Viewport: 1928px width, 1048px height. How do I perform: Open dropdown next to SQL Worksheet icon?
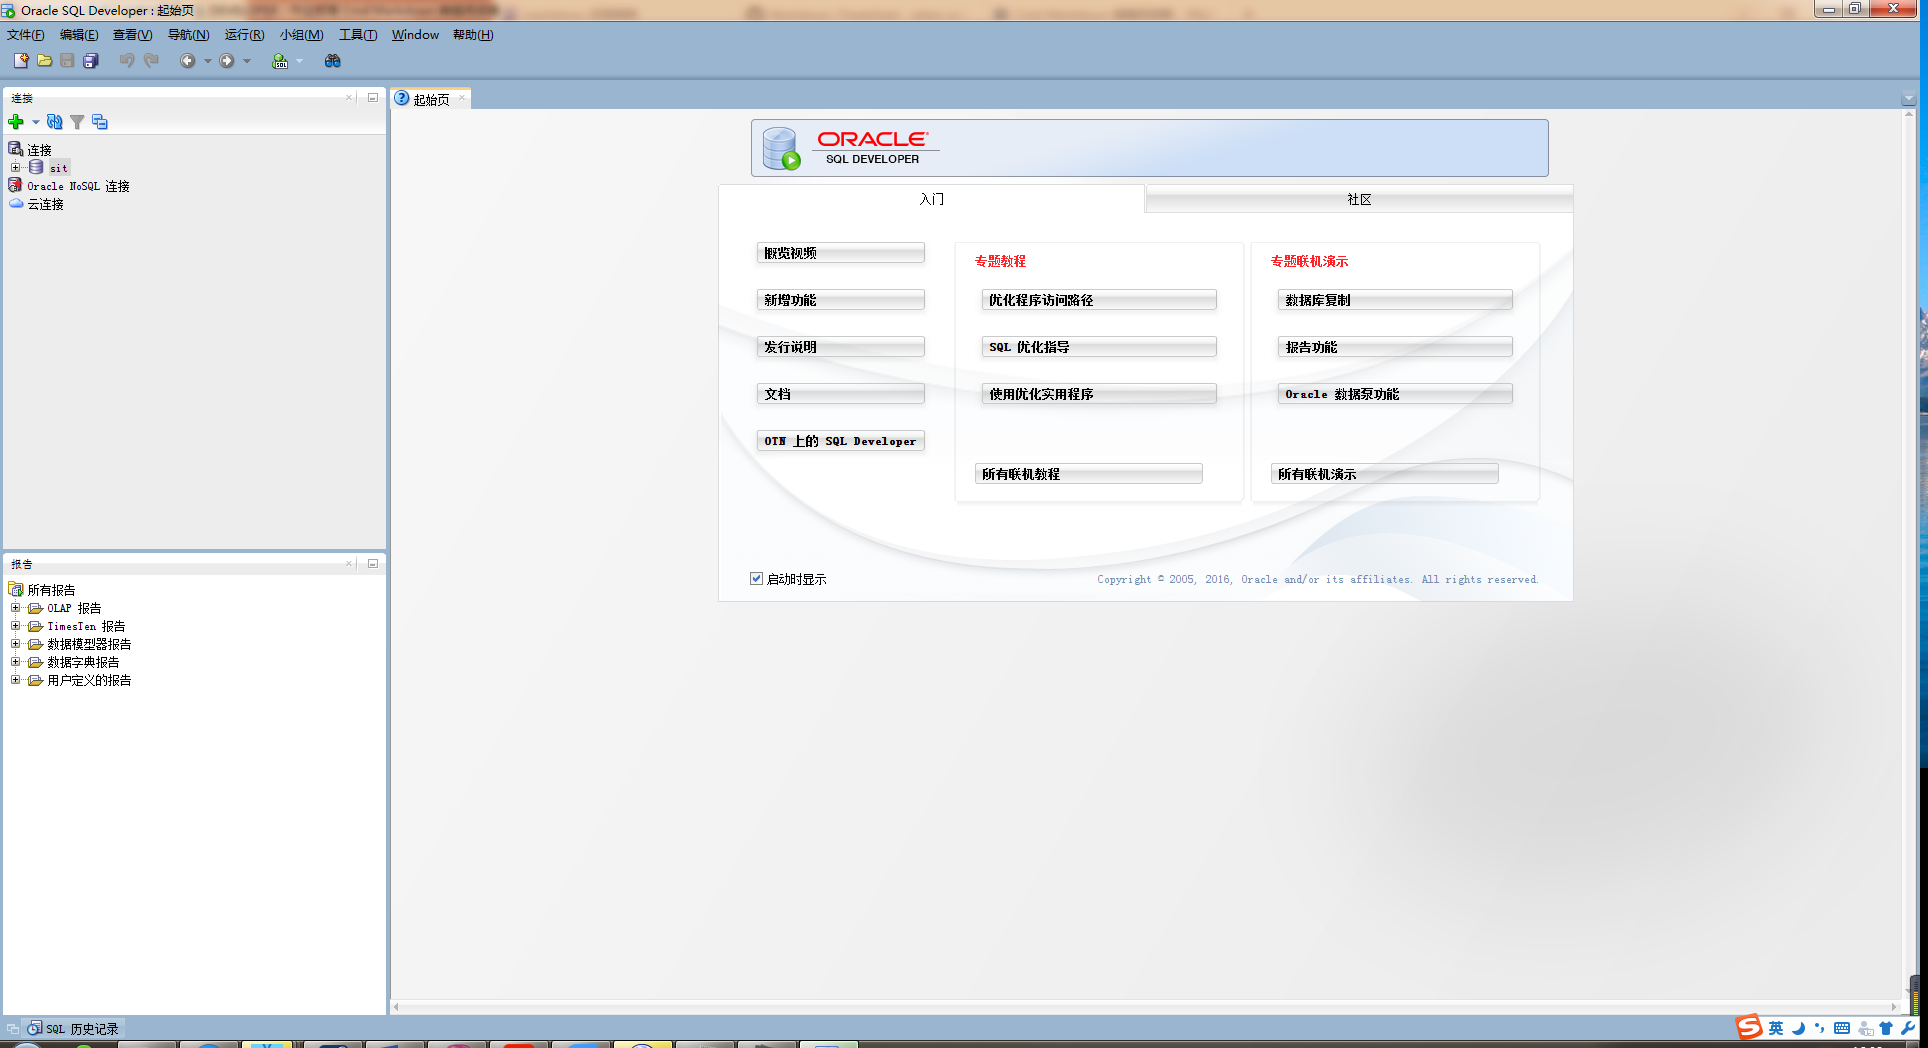[299, 61]
